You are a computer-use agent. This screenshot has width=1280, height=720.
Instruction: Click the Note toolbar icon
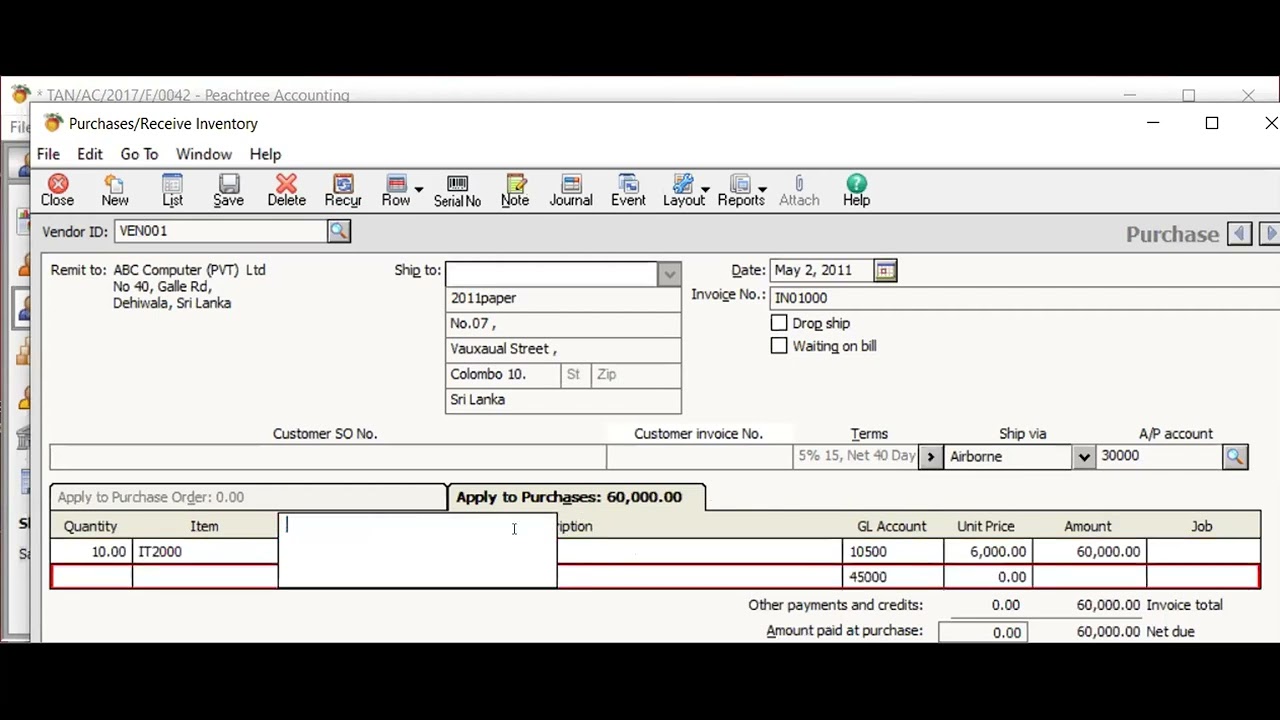515,190
